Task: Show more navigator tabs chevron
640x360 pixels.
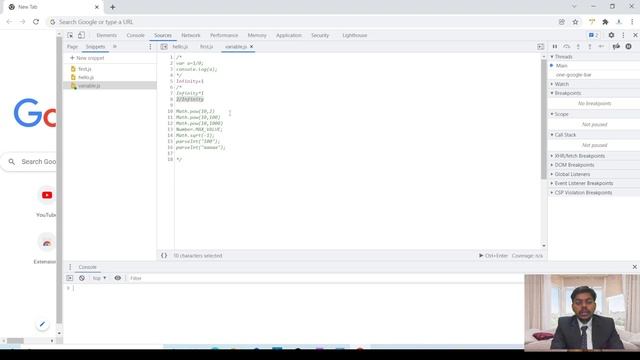Action: pyautogui.click(x=115, y=47)
